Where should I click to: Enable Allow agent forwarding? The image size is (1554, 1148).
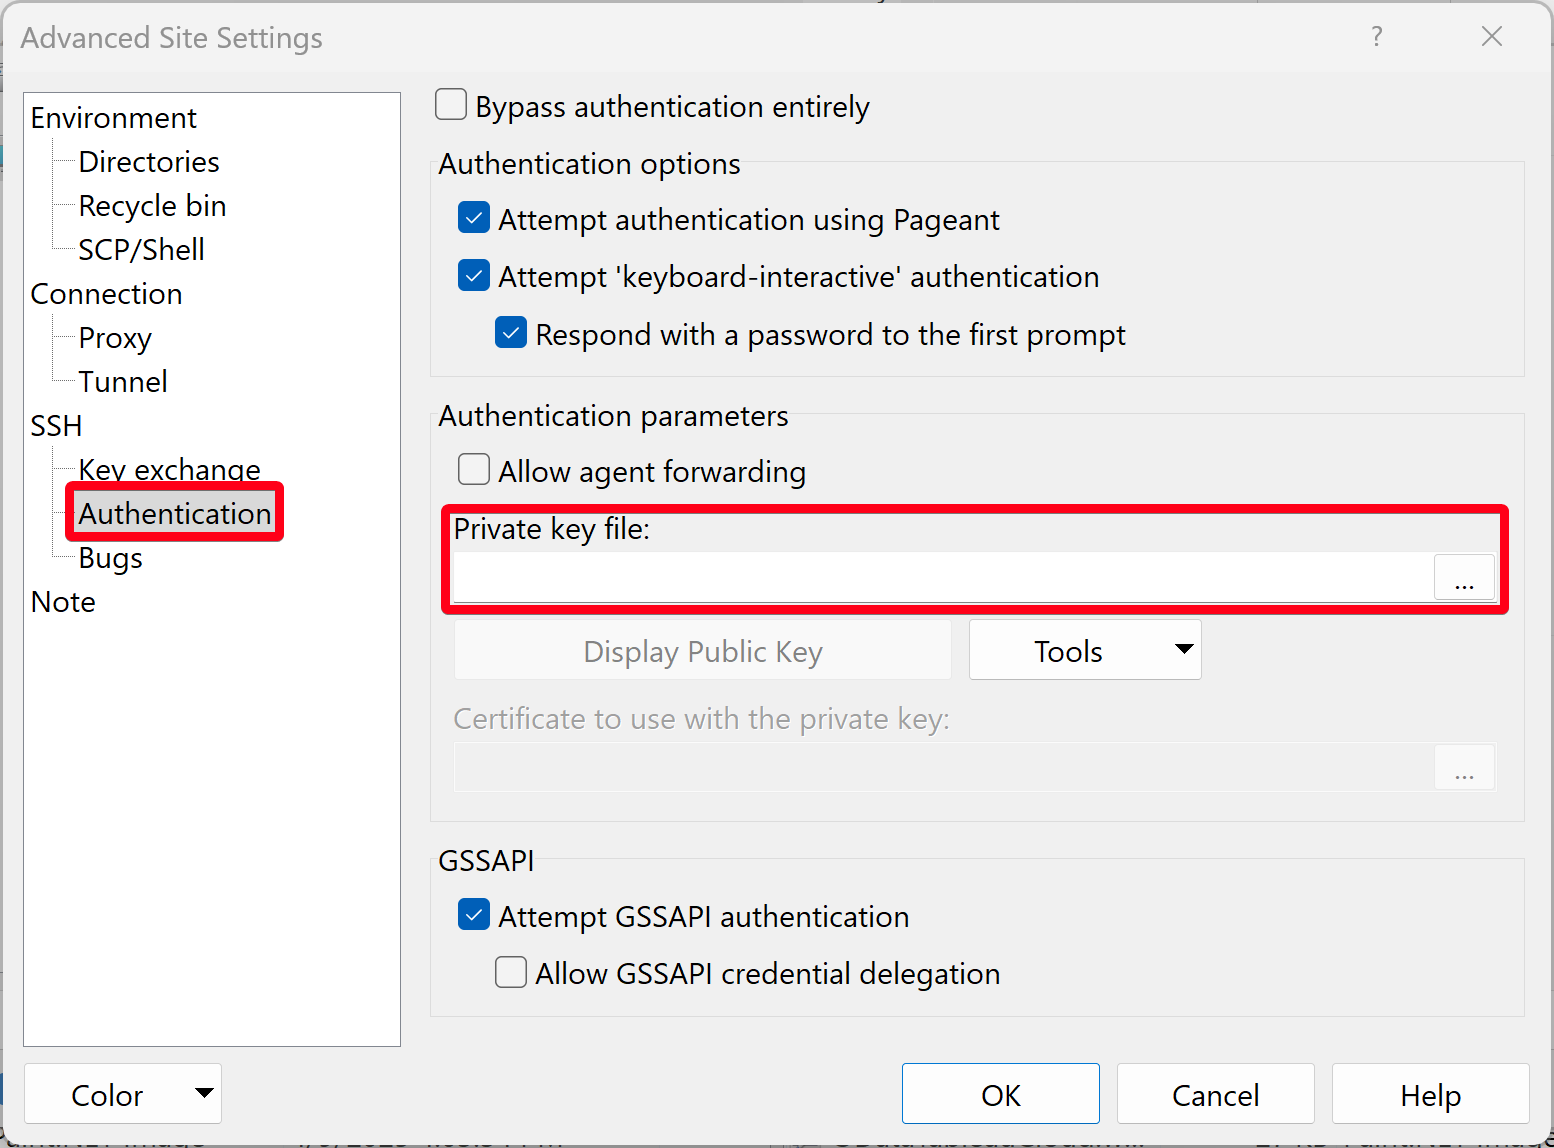(473, 469)
